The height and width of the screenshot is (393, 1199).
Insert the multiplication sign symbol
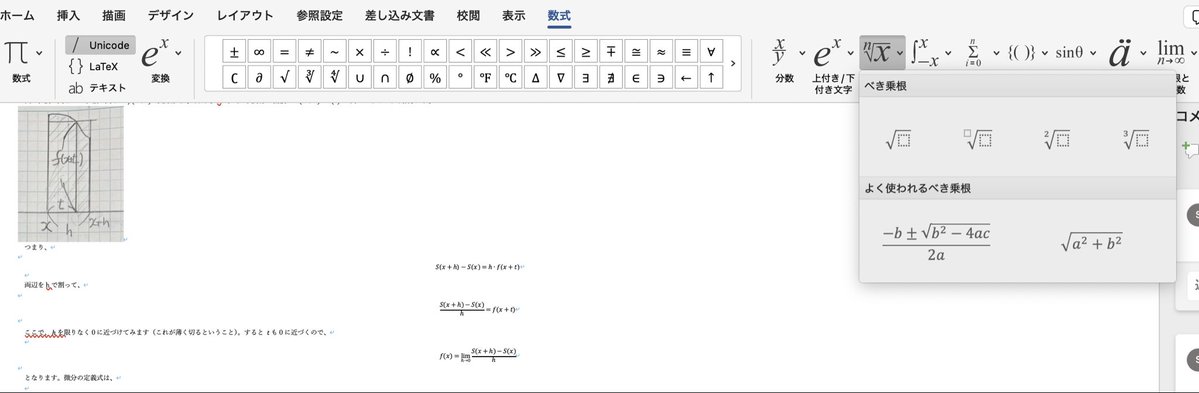coord(360,52)
